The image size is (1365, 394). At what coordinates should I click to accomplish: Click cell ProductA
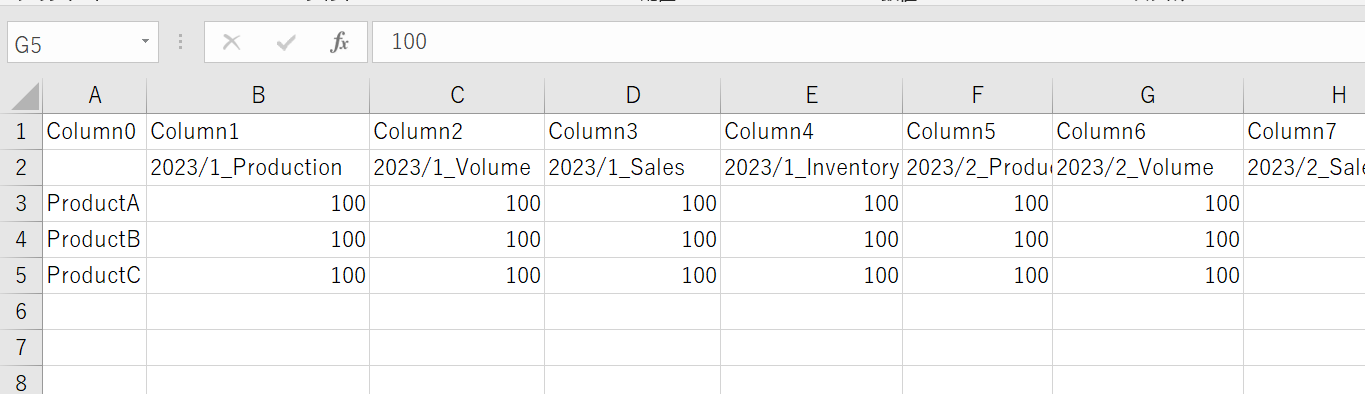pyautogui.click(x=95, y=203)
